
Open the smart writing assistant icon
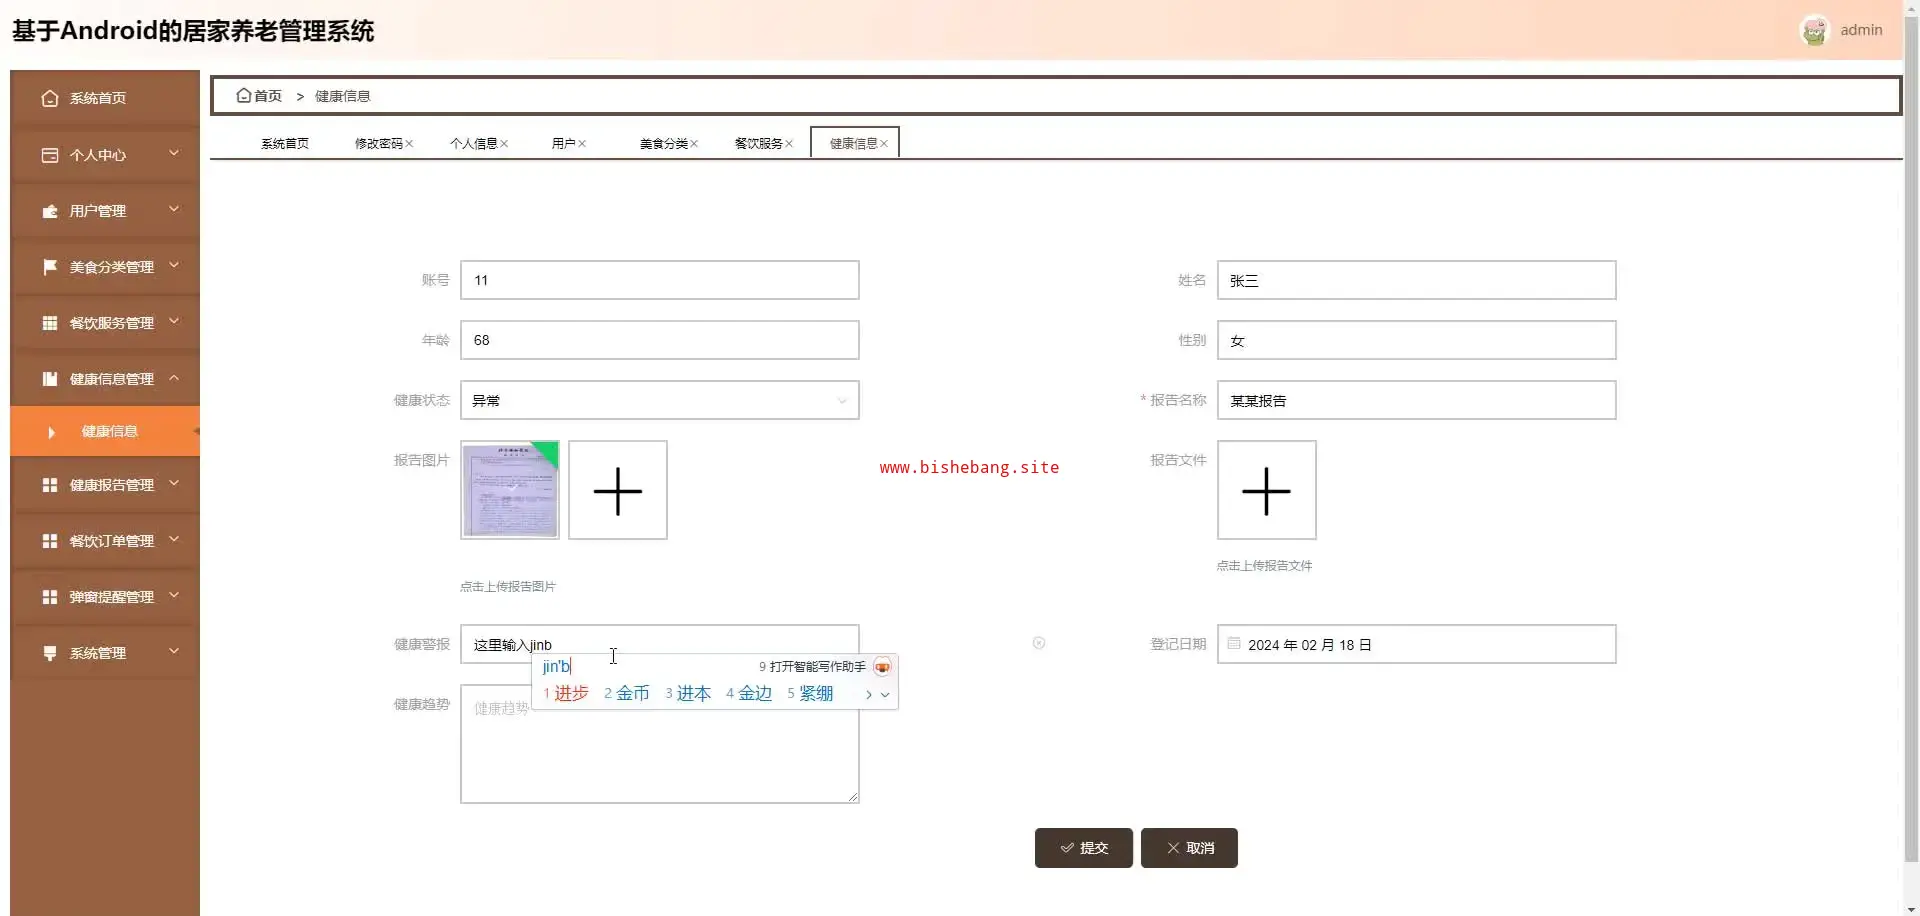click(882, 667)
